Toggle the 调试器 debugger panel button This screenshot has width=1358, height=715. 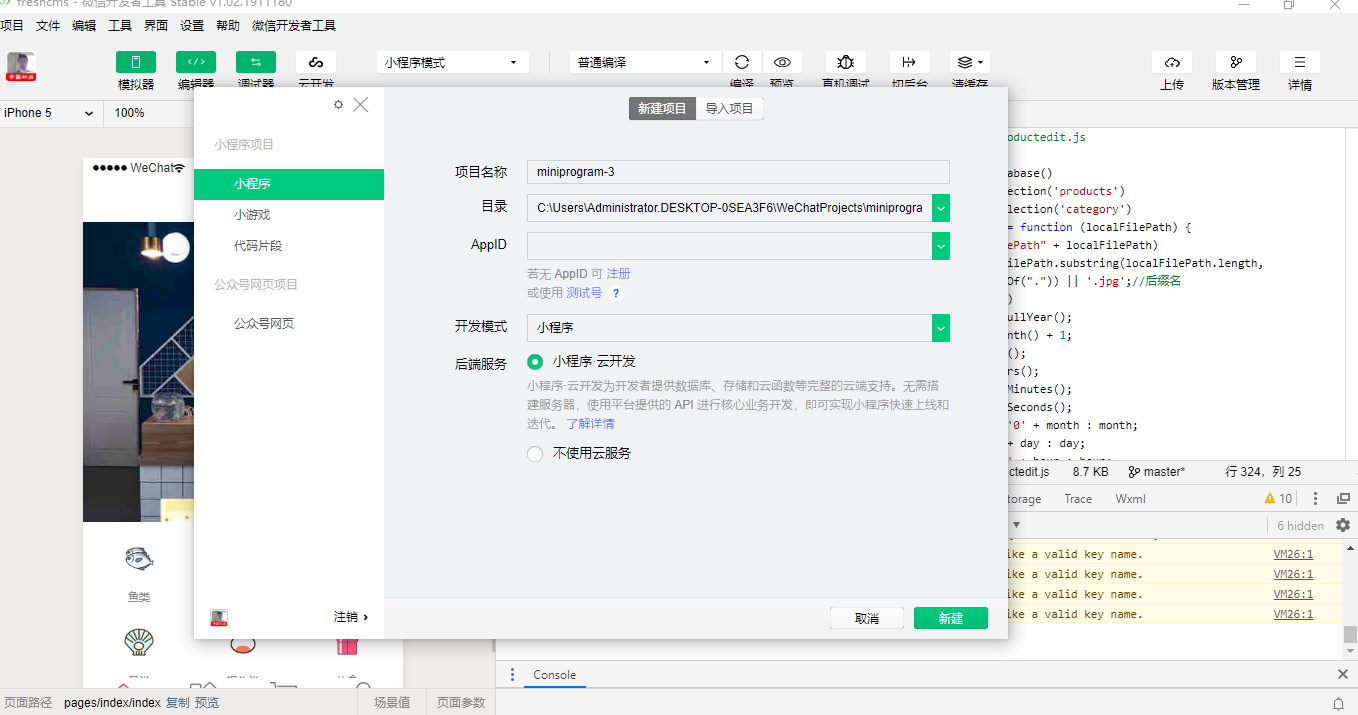point(256,62)
